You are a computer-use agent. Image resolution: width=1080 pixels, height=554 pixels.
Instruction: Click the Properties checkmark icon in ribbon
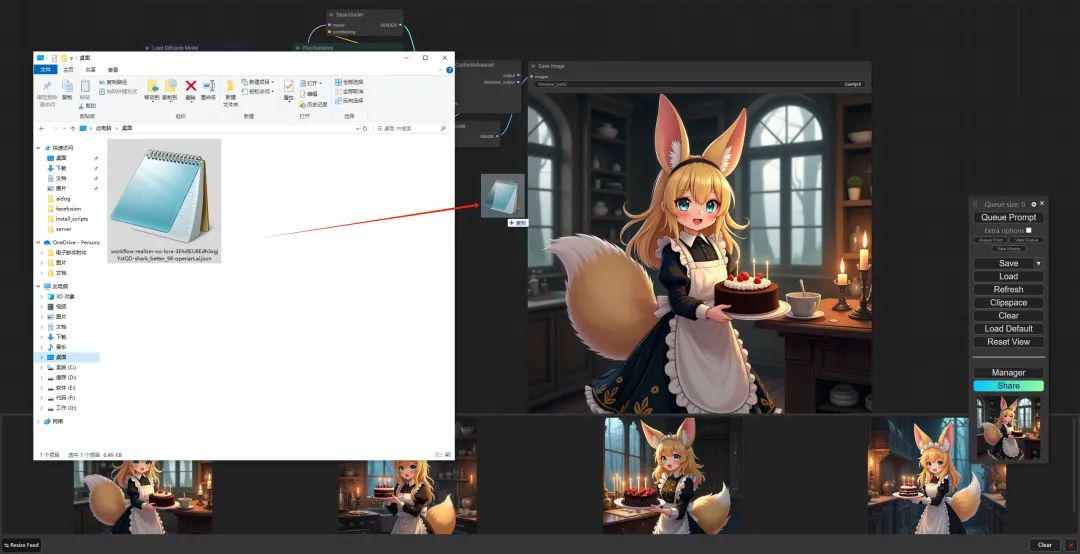288,90
